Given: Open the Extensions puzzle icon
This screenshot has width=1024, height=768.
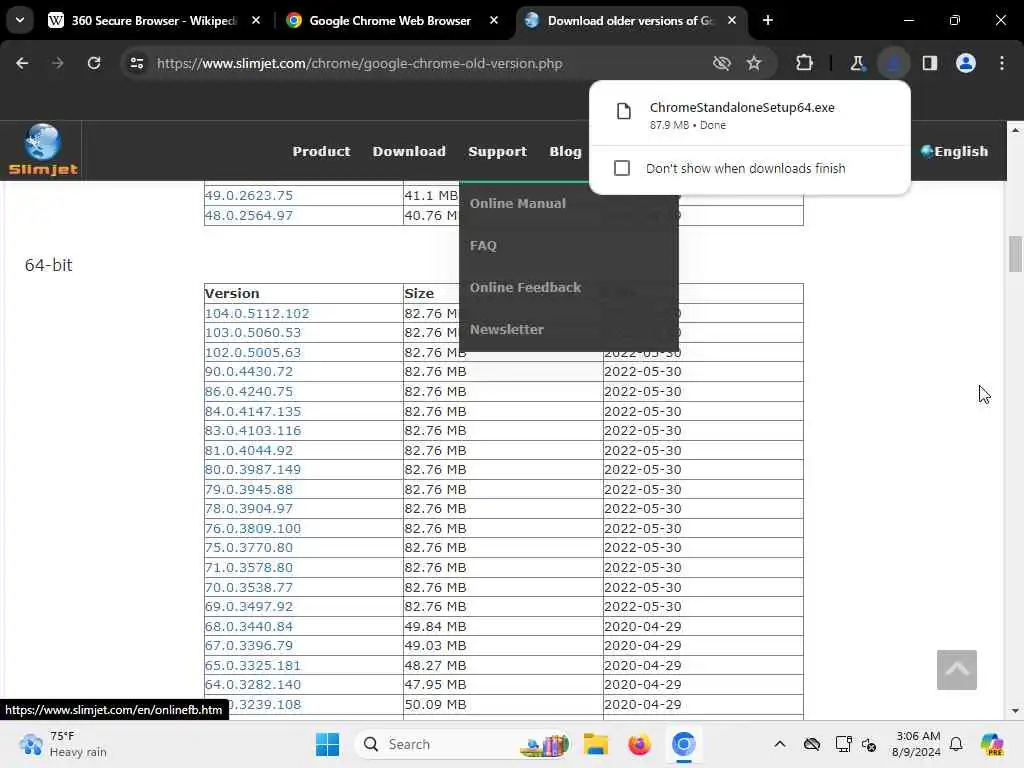Looking at the screenshot, I should (805, 63).
